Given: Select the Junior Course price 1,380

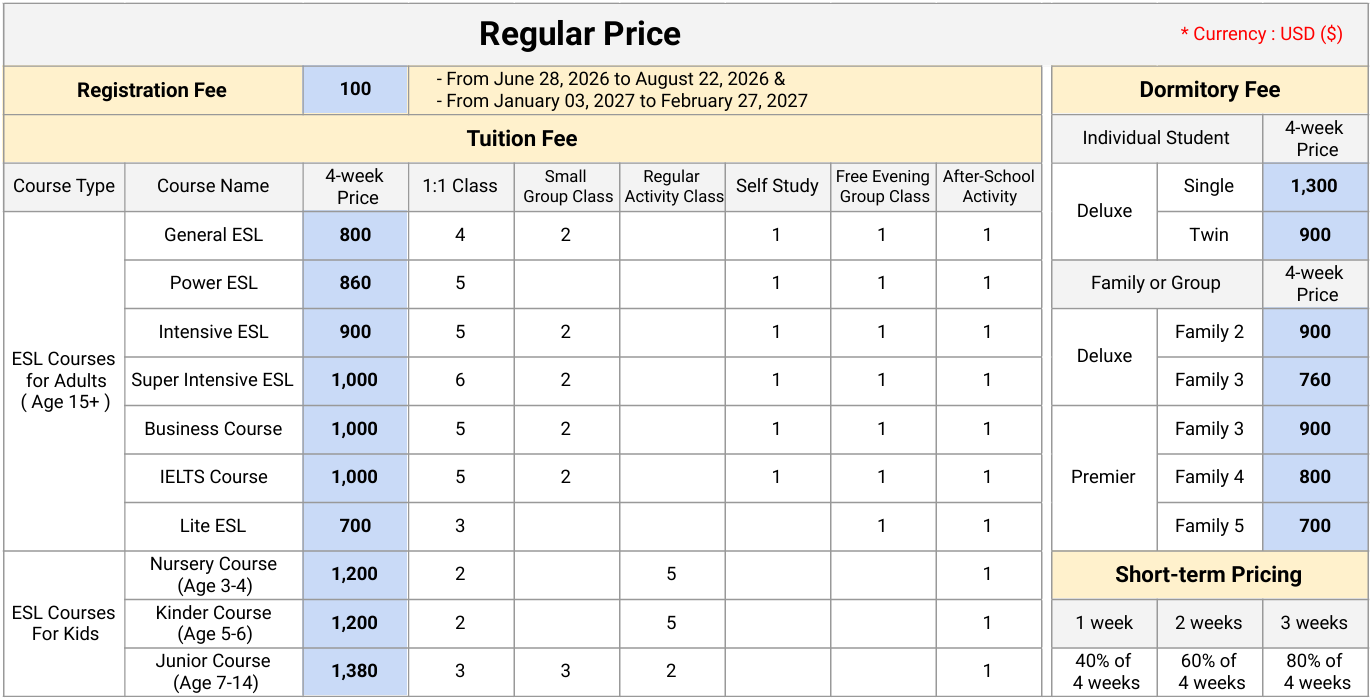Looking at the screenshot, I should 355,671.
